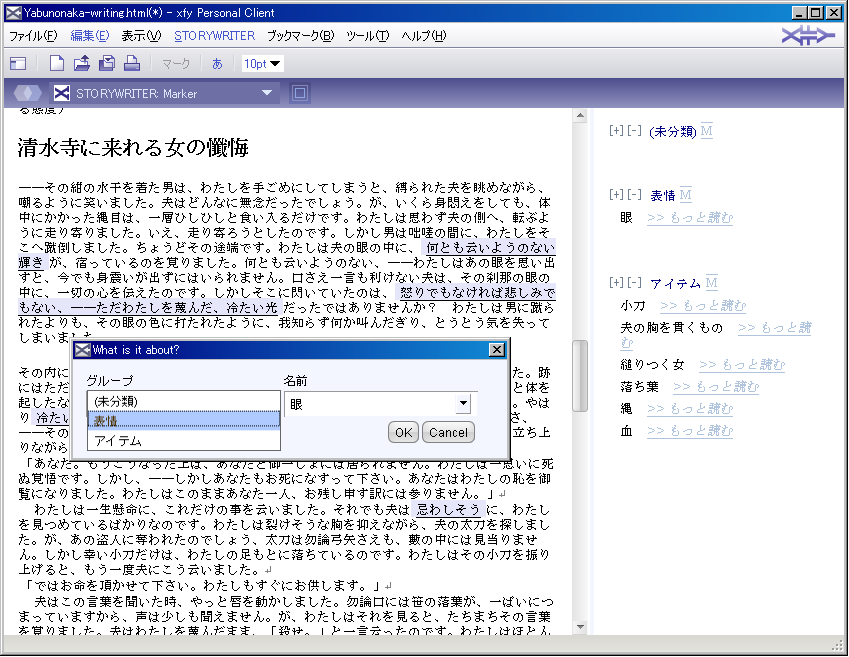Click the M marker icon next to 表情
Viewport: 849px width, 657px height.
pos(685,195)
